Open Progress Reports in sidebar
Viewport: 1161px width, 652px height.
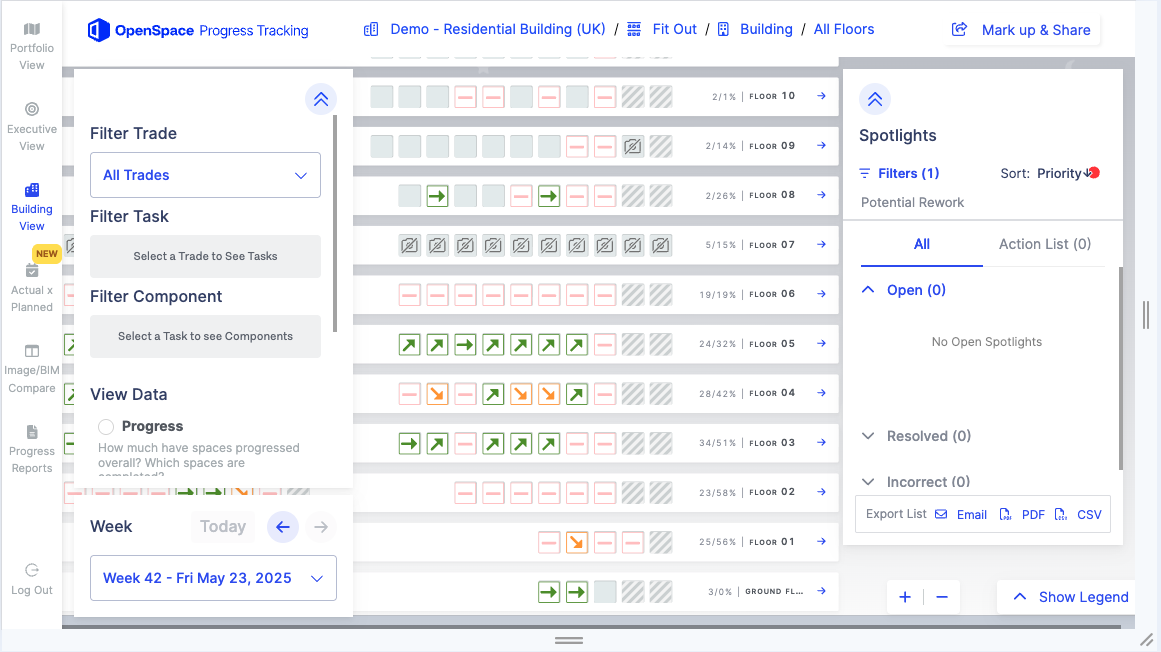click(31, 449)
